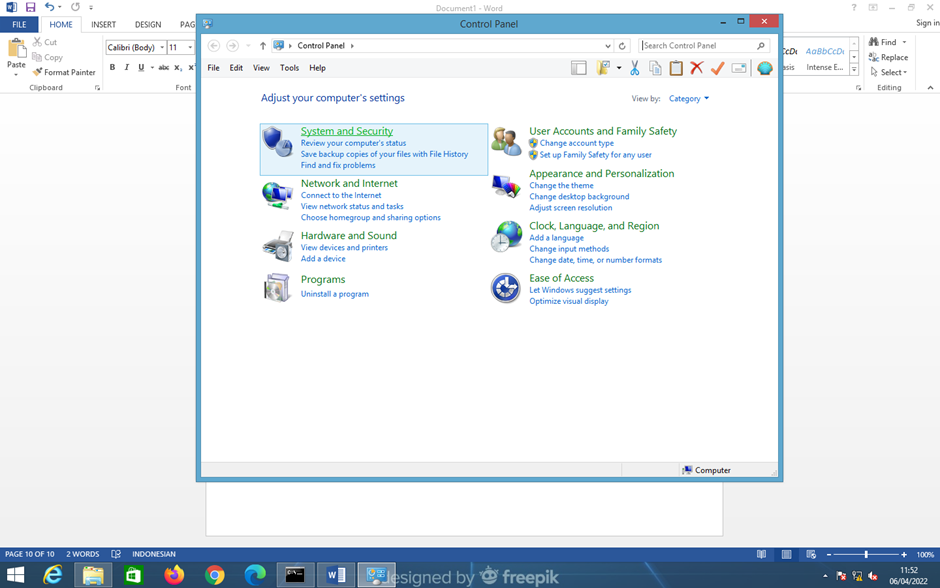Viewport: 940px width, 588px height.
Task: Toggle strikethrough formatting in Word
Action: click(164, 67)
